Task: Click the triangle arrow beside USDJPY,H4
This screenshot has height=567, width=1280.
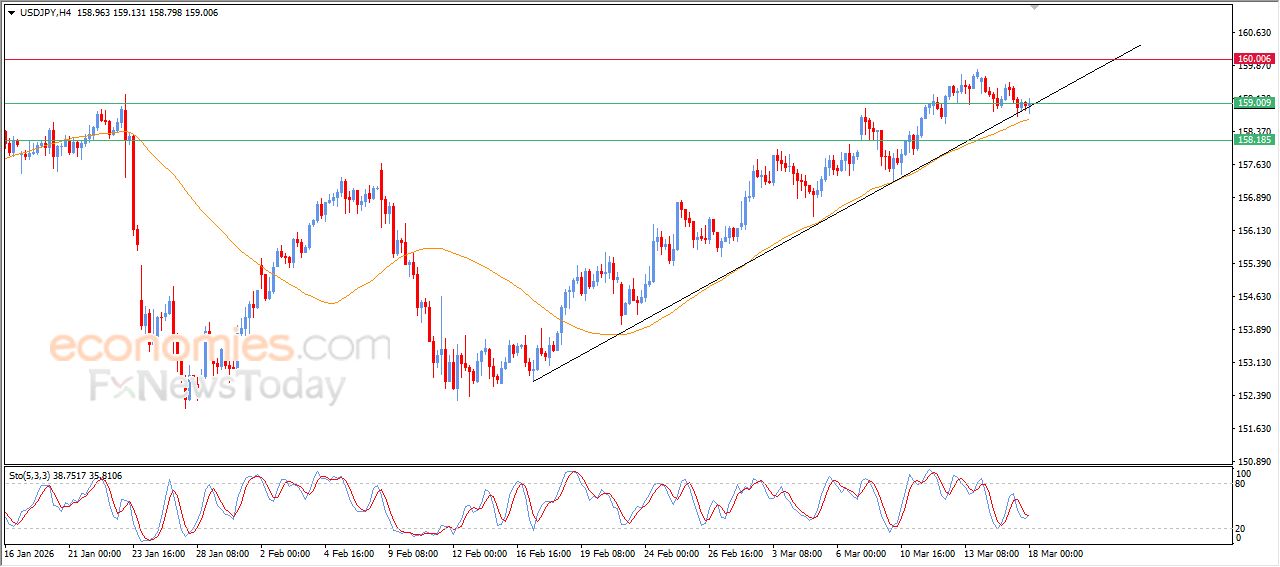Action: 11,13
